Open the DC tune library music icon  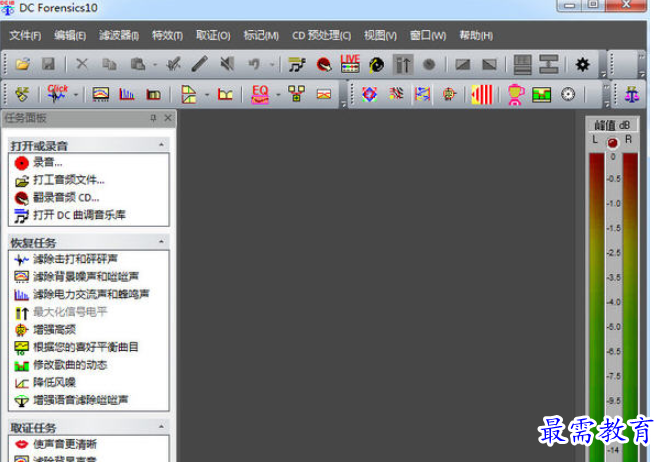297,65
